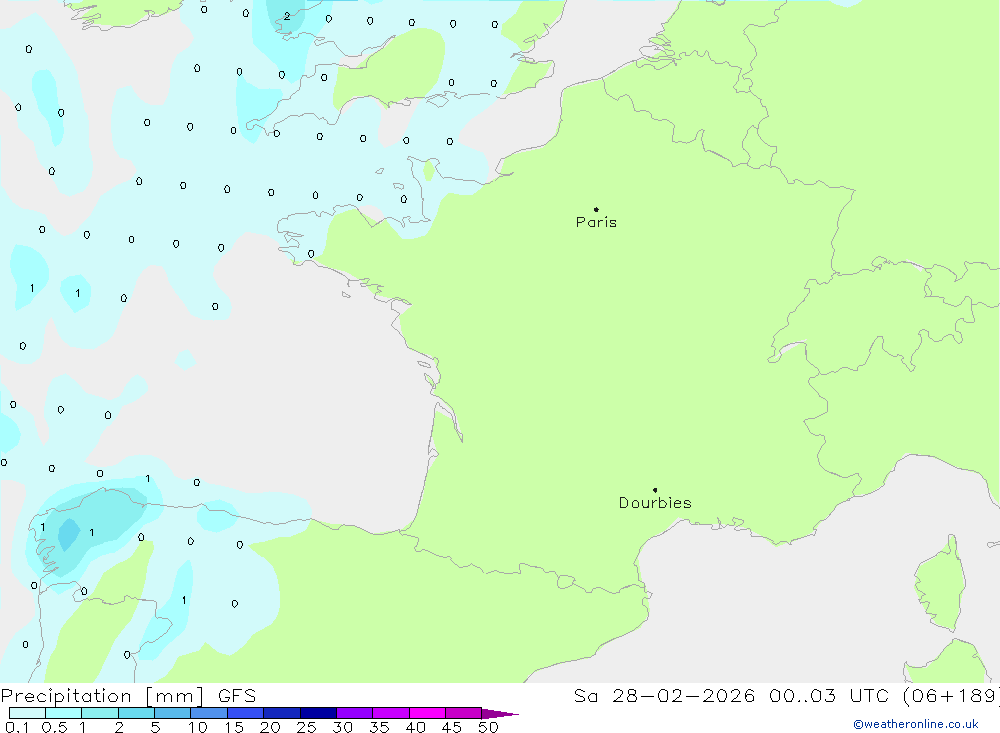The height and width of the screenshot is (733, 1000).
Task: Click the Paris city label
Action: (596, 222)
